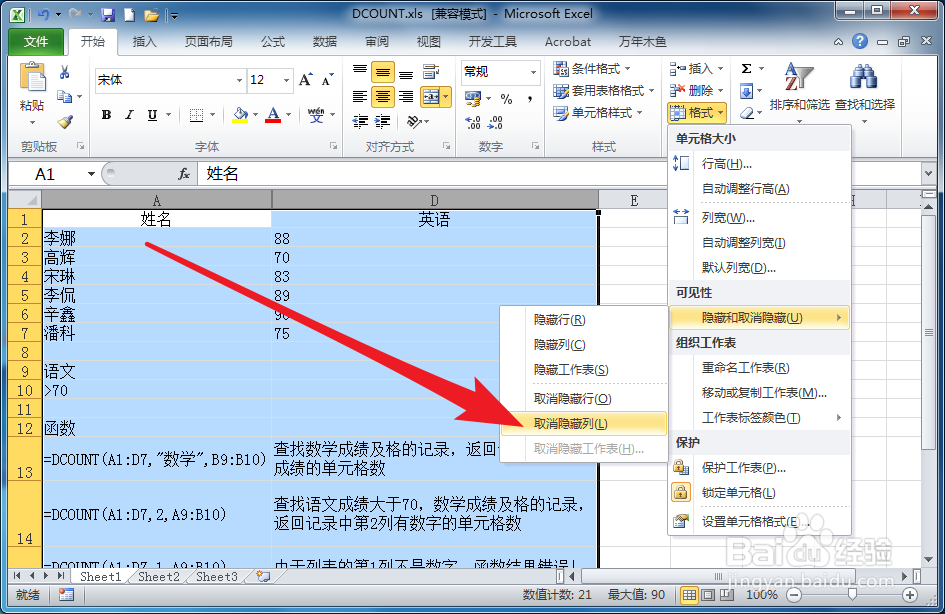Apply comma style

[x=530, y=98]
